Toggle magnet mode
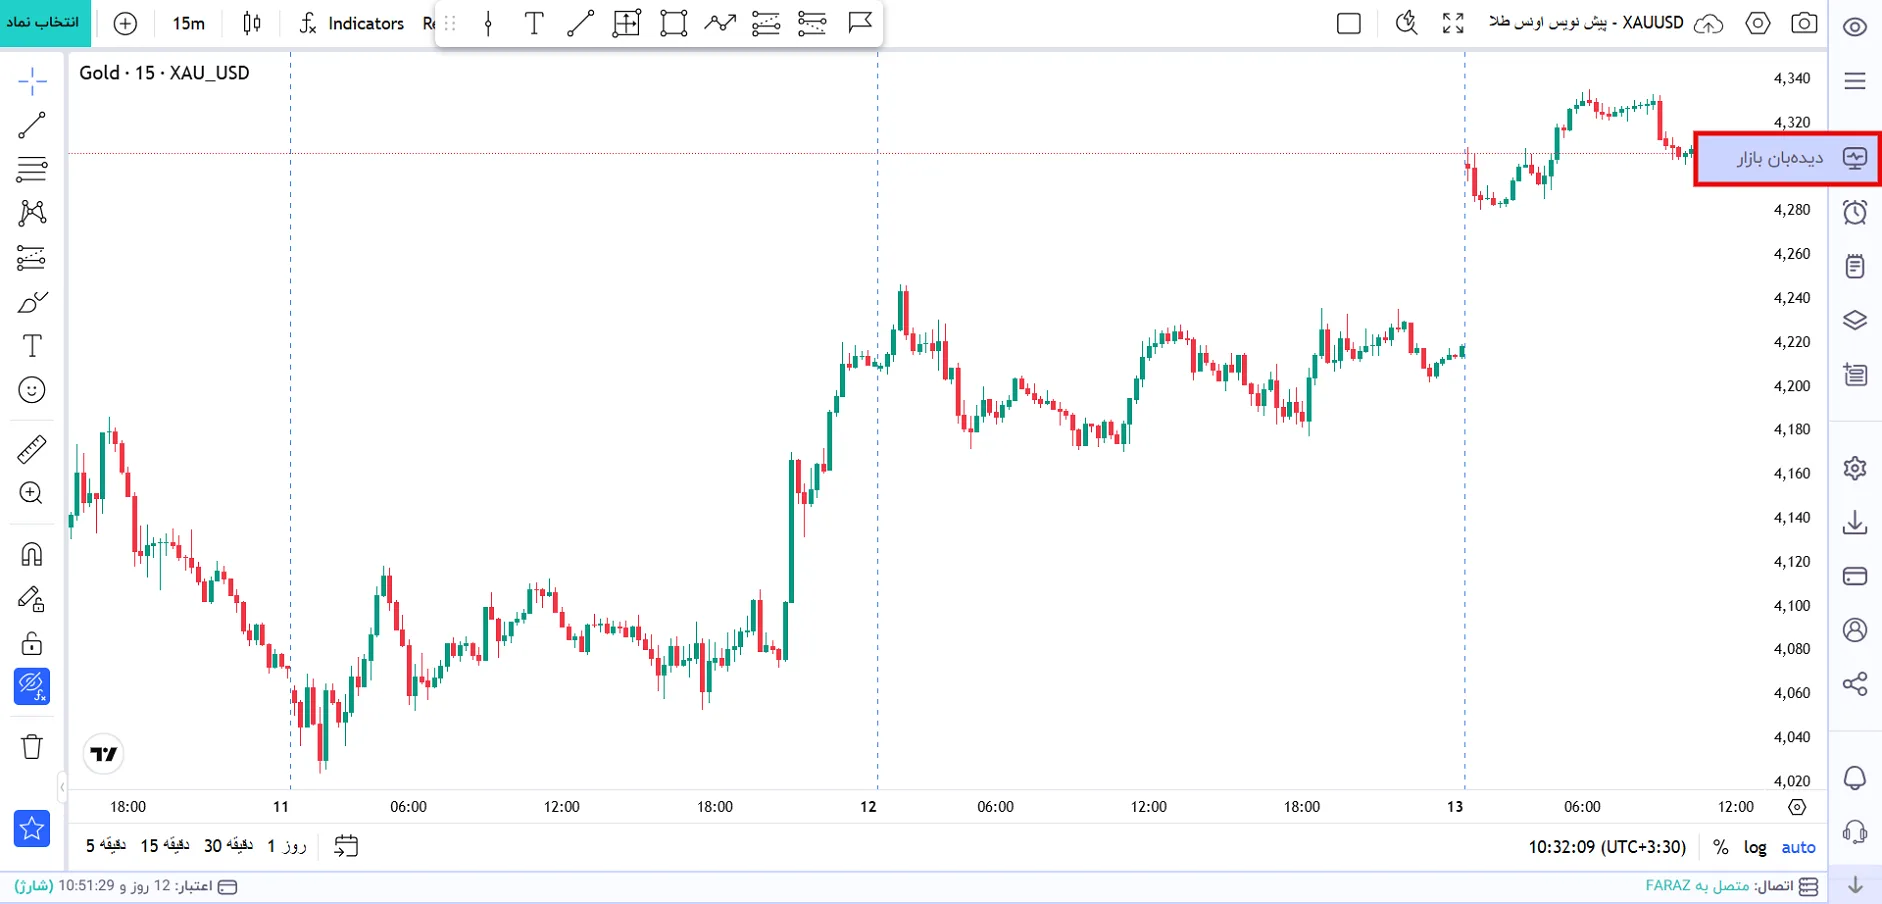Image resolution: width=1882 pixels, height=904 pixels. 32,554
